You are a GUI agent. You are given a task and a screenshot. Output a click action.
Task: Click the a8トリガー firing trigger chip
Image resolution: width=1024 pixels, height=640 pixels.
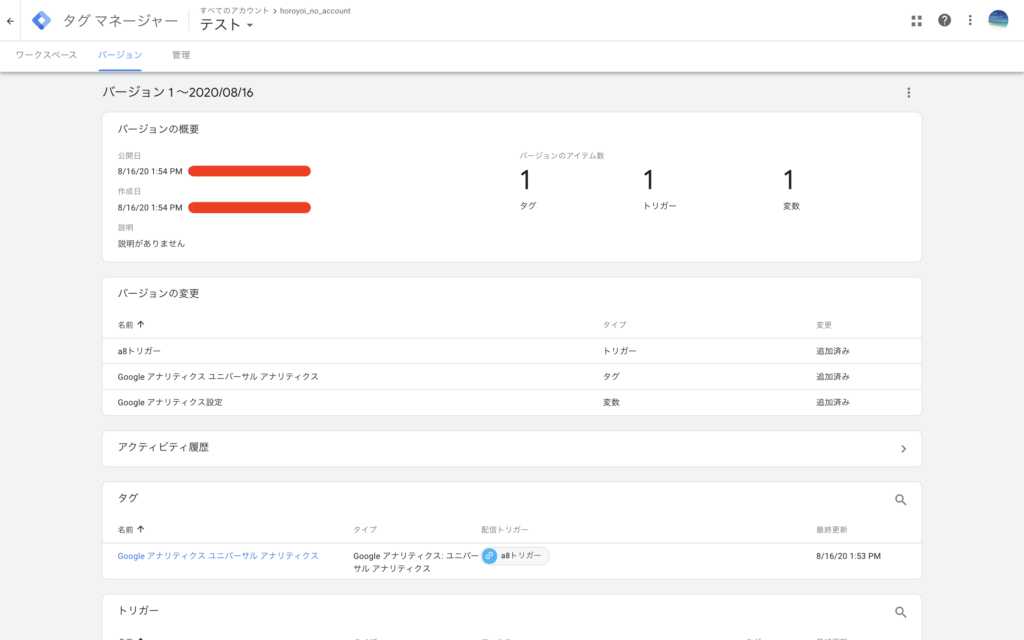click(x=515, y=556)
